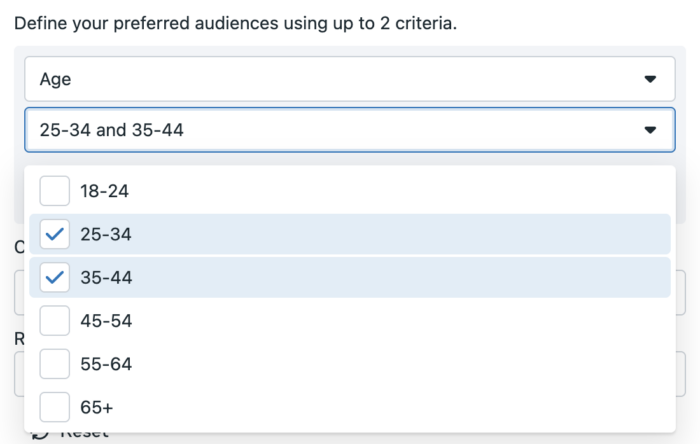Screen dimensions: 700x444
Task: Click the Age dropdown arrow icon
Action: tap(650, 78)
